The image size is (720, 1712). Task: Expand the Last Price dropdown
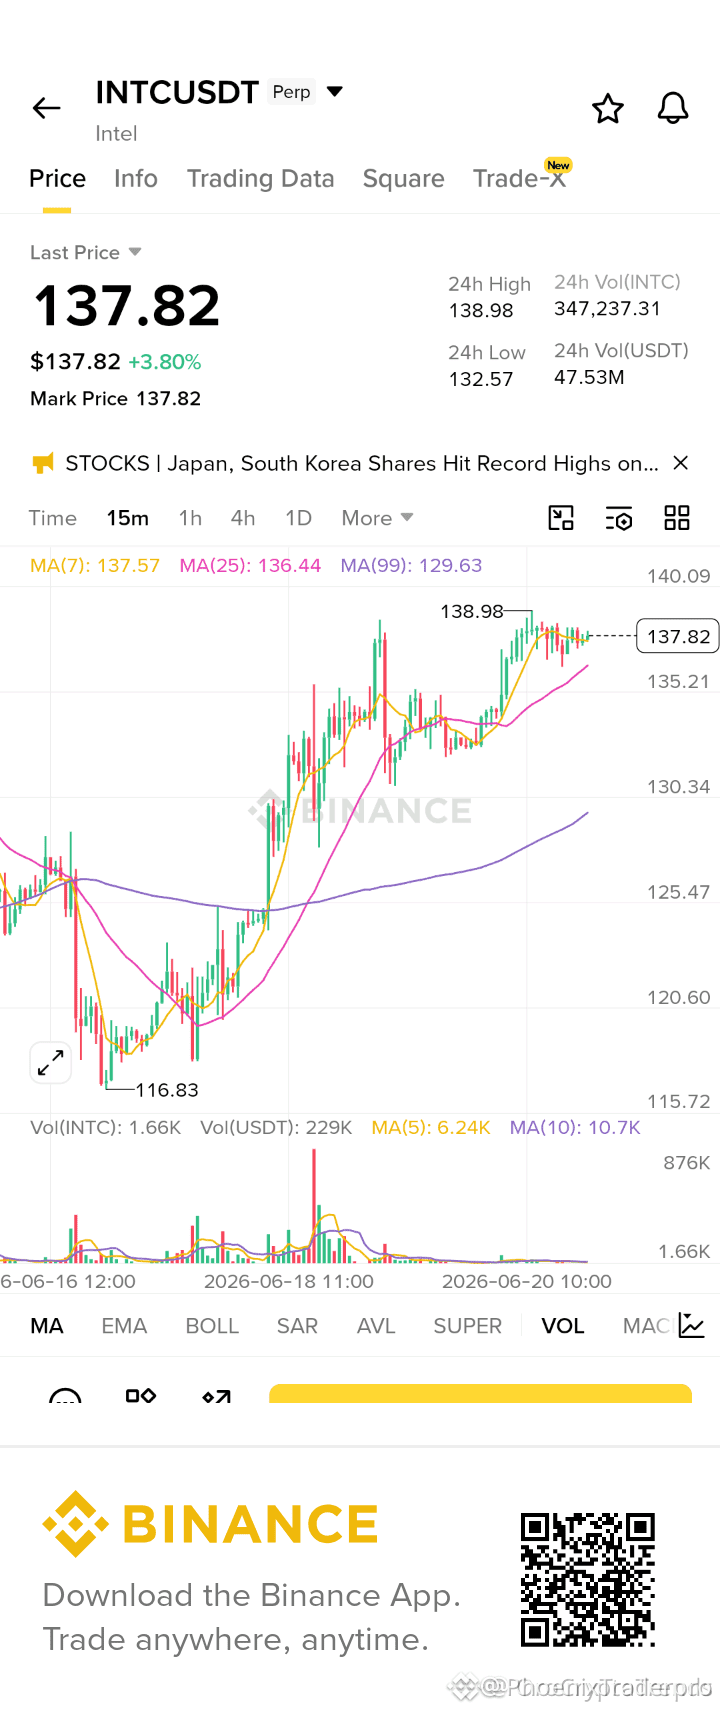(x=135, y=252)
